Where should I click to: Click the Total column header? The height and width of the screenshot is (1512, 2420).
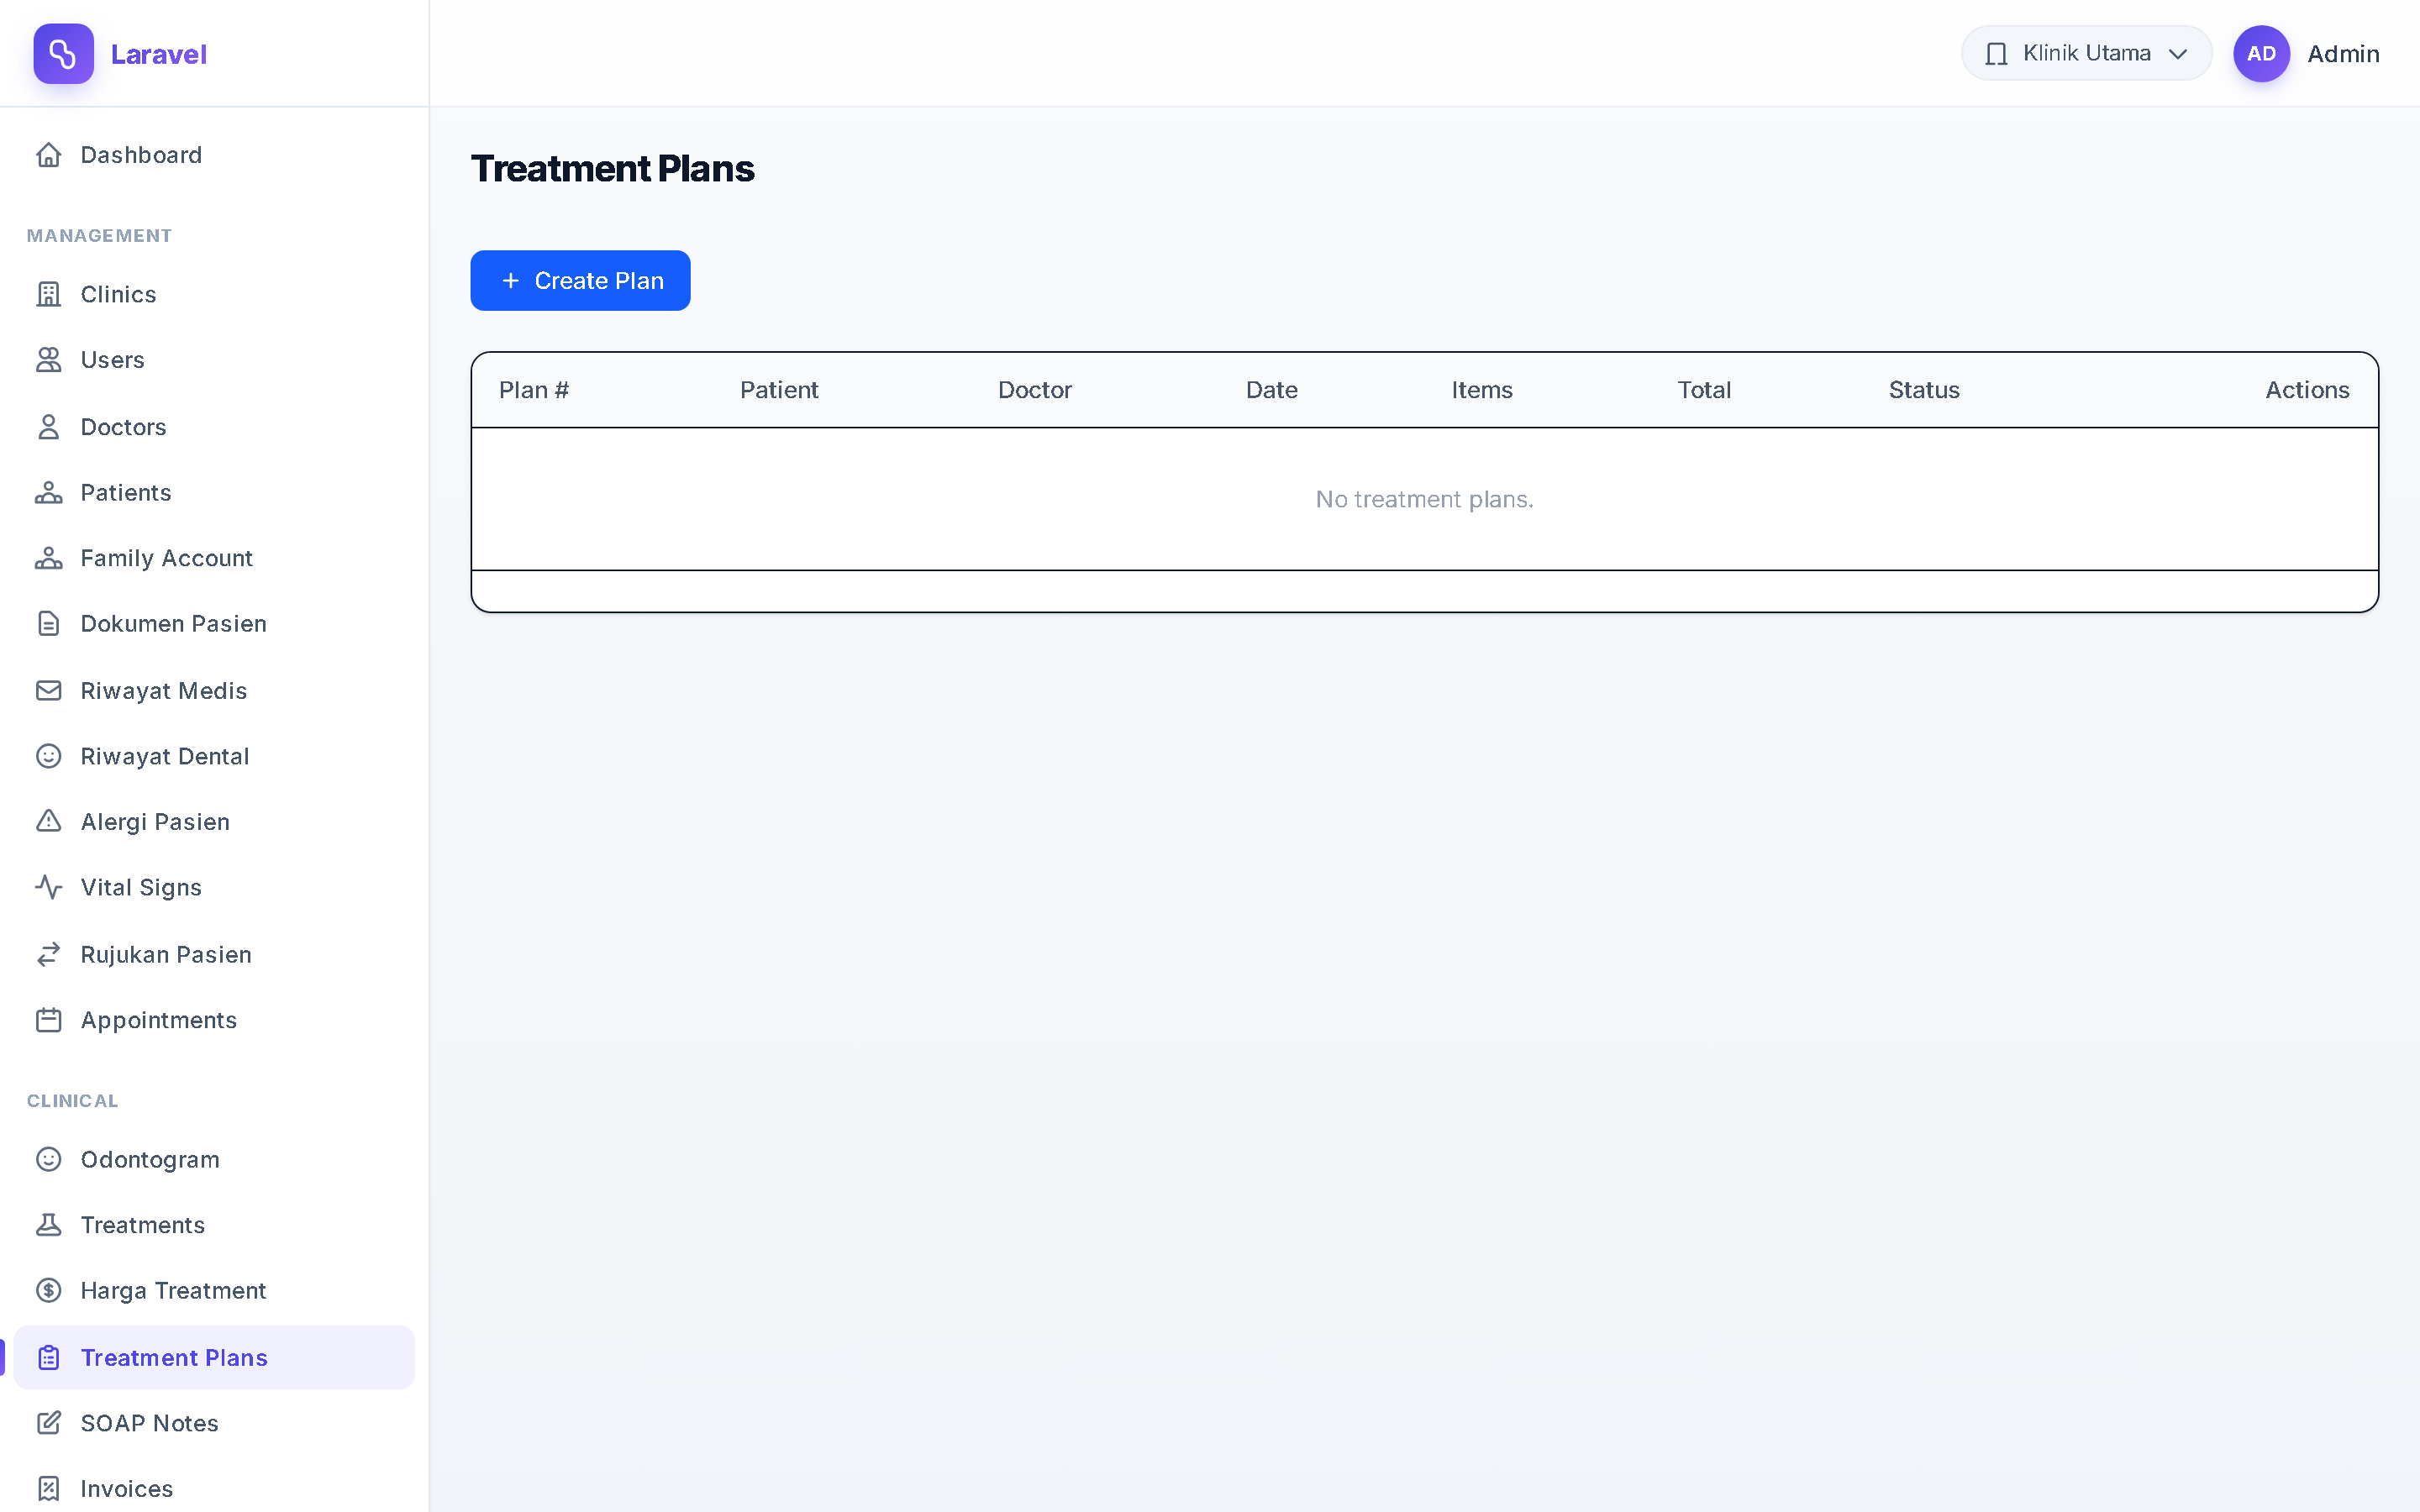[1704, 390]
